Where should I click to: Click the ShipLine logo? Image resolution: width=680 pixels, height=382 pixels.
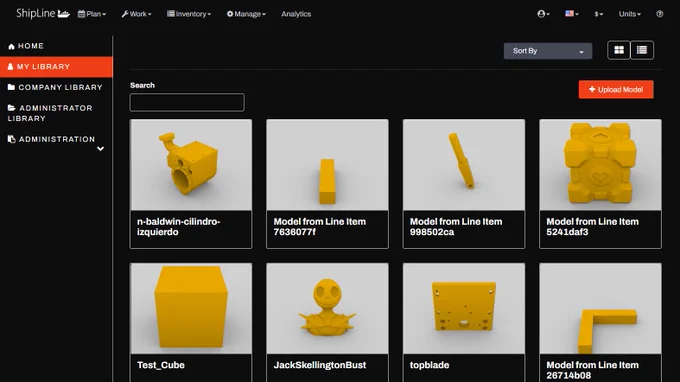pyautogui.click(x=42, y=13)
